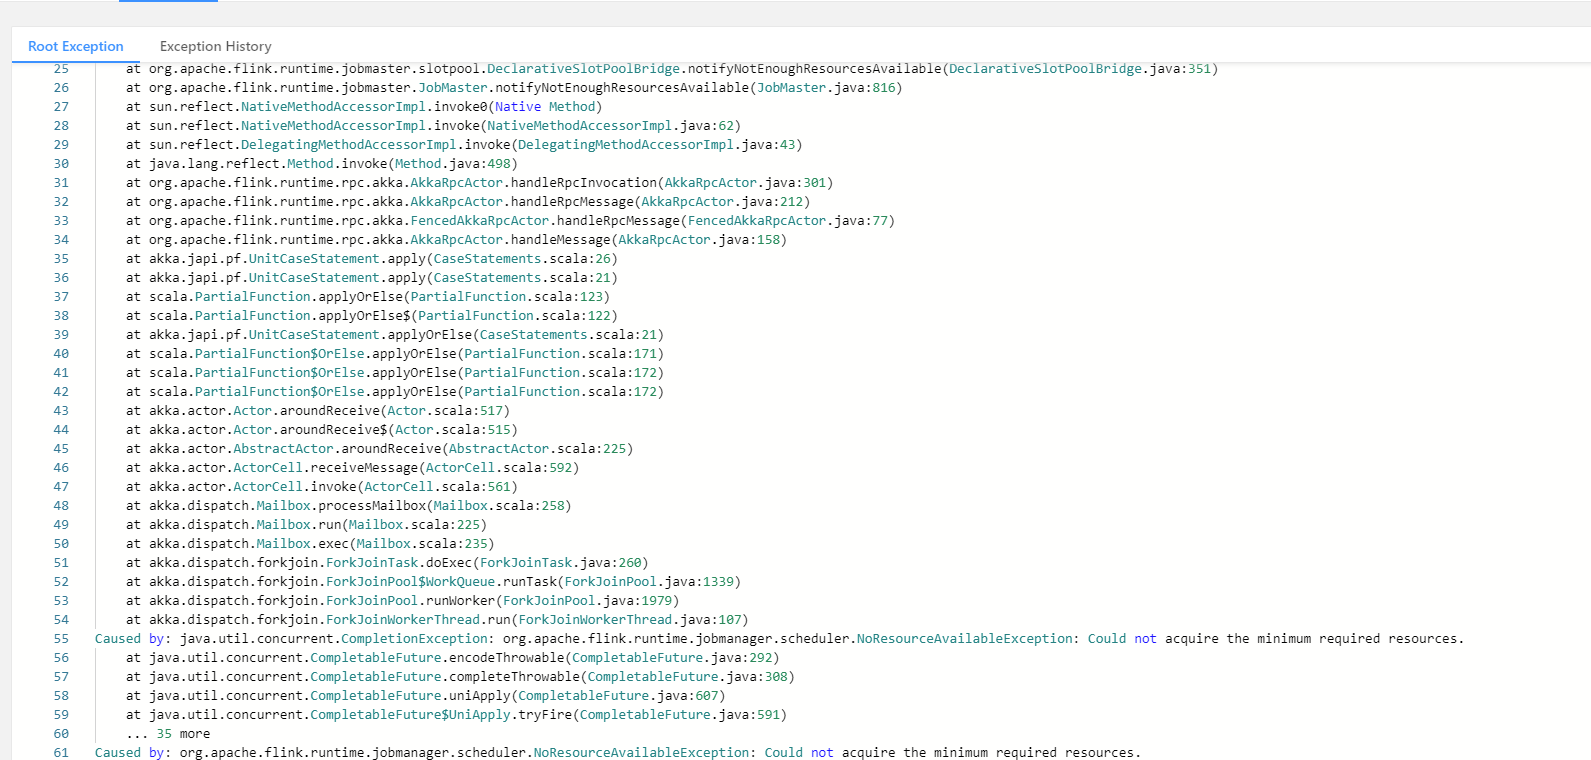Click the DeclarativeSlotPoolBridge.notifyNotEnoughResourcesAvailable stack line
1591x760 pixels.
(670, 69)
